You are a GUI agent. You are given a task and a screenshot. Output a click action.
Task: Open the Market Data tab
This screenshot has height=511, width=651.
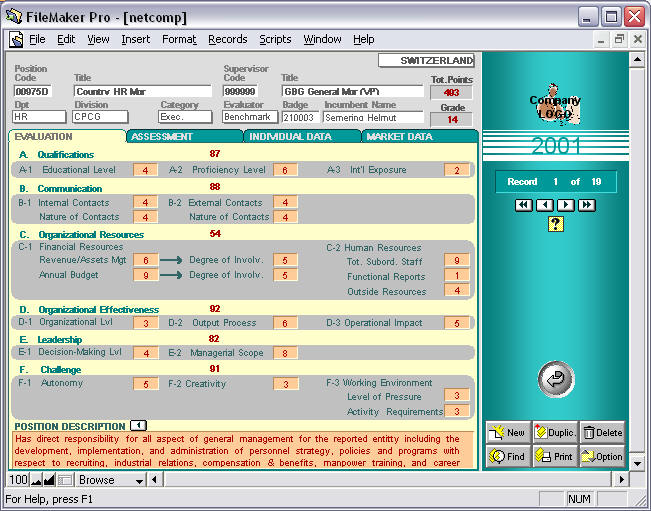(x=400, y=136)
